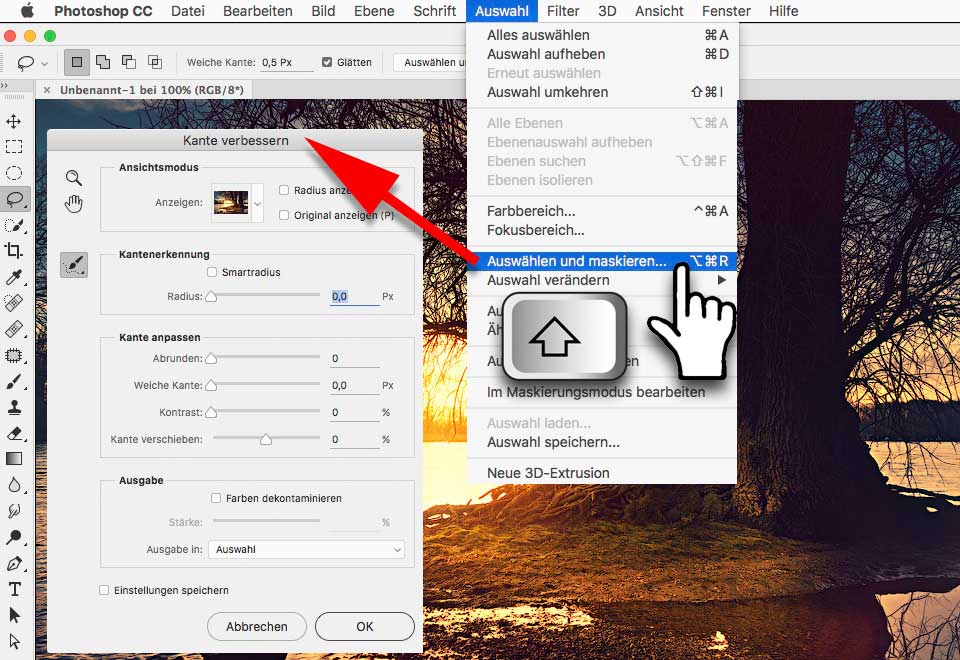Select the Clone Stamp tool

(x=13, y=407)
